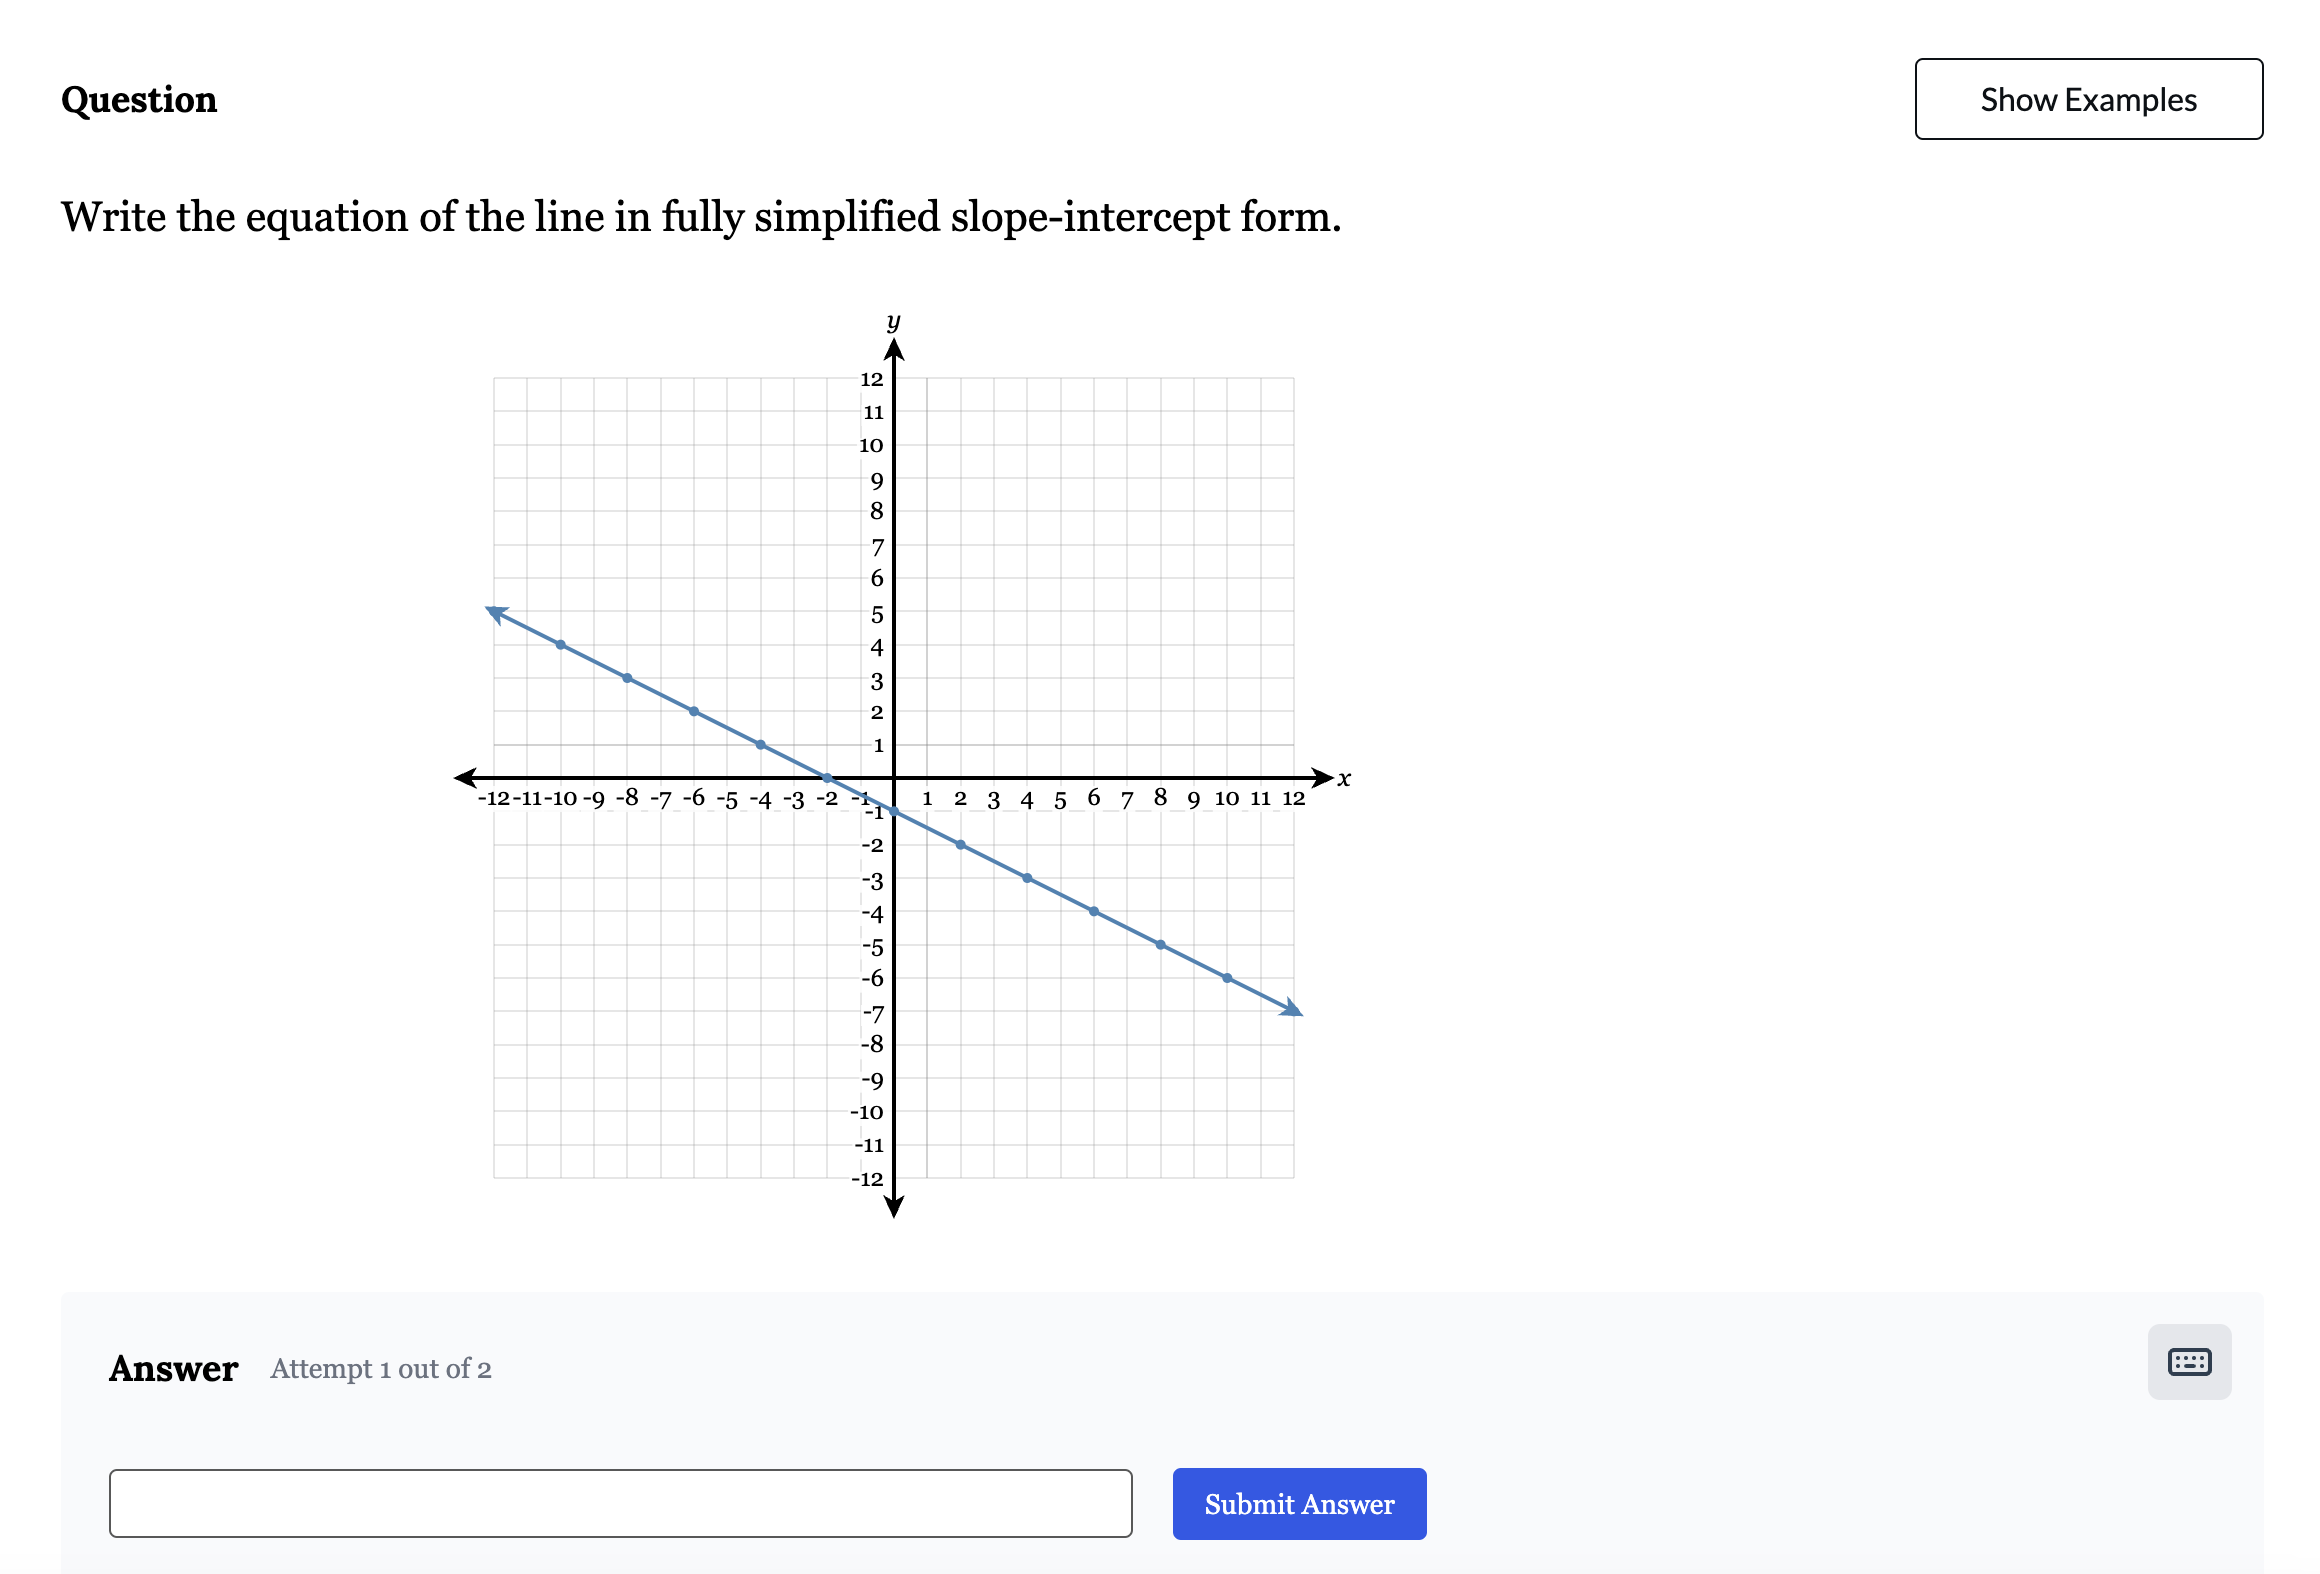This screenshot has height=1574, width=2320.
Task: Click the Attempt 1 out of 2 text
Action: [x=381, y=1369]
